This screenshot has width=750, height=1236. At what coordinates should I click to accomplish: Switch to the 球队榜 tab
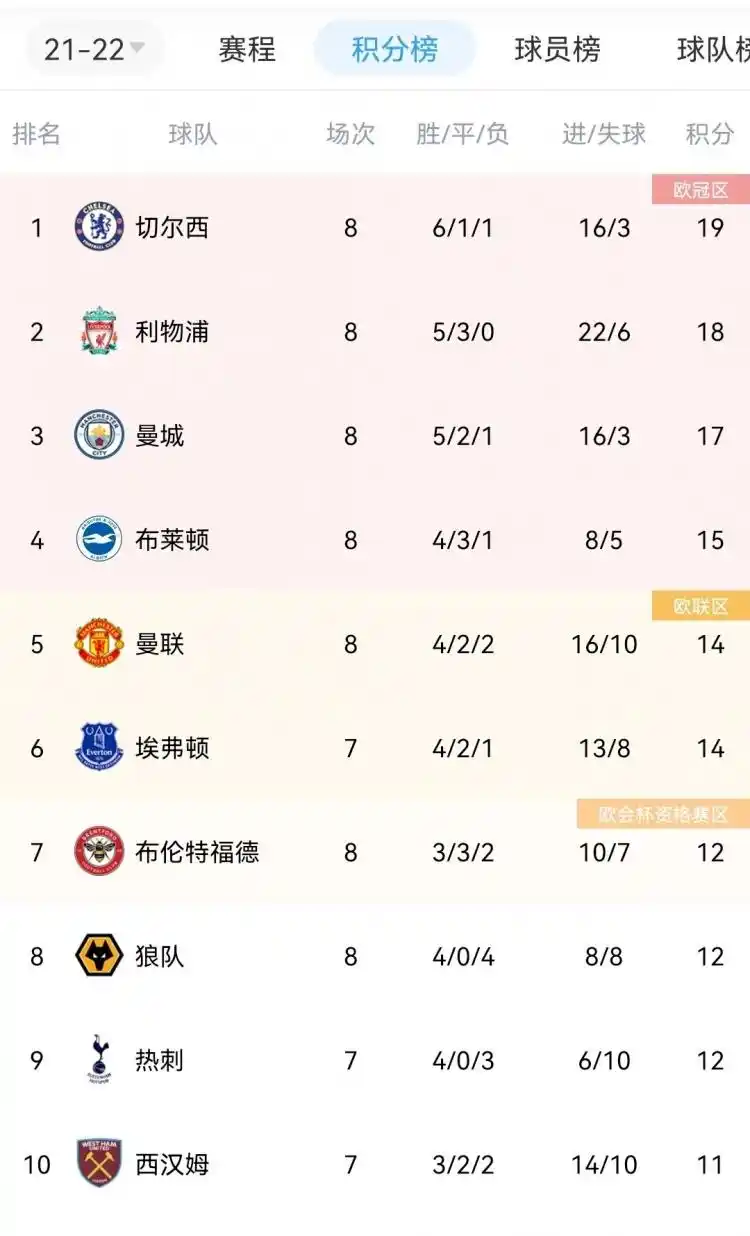click(x=712, y=49)
